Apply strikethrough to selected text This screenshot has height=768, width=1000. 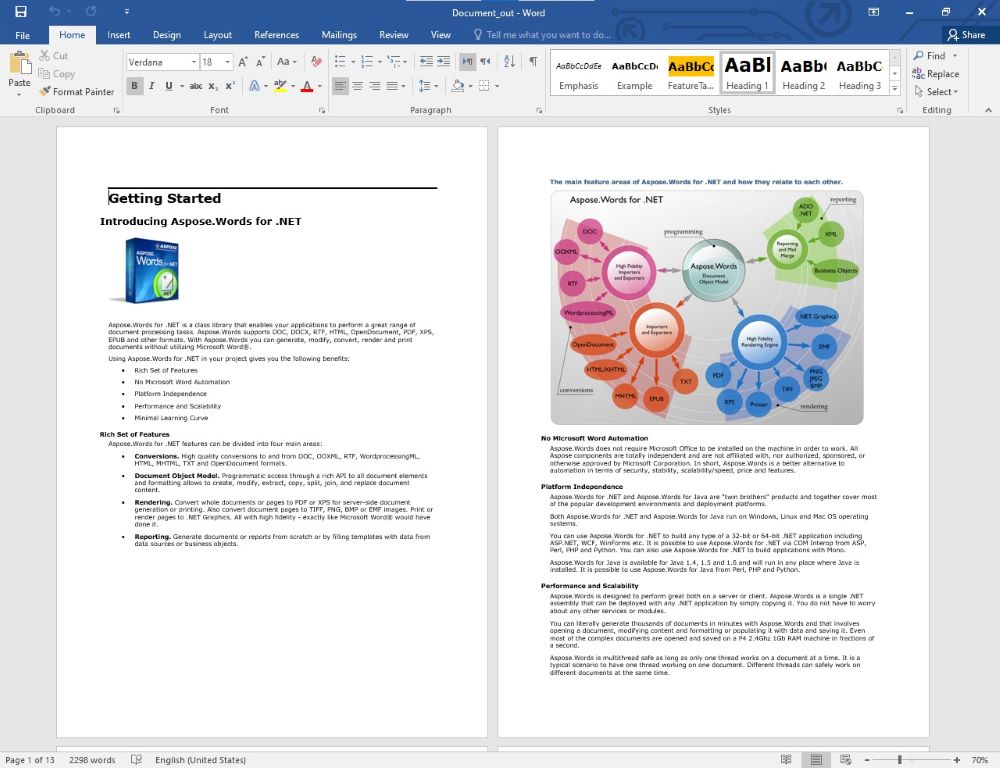(197, 84)
